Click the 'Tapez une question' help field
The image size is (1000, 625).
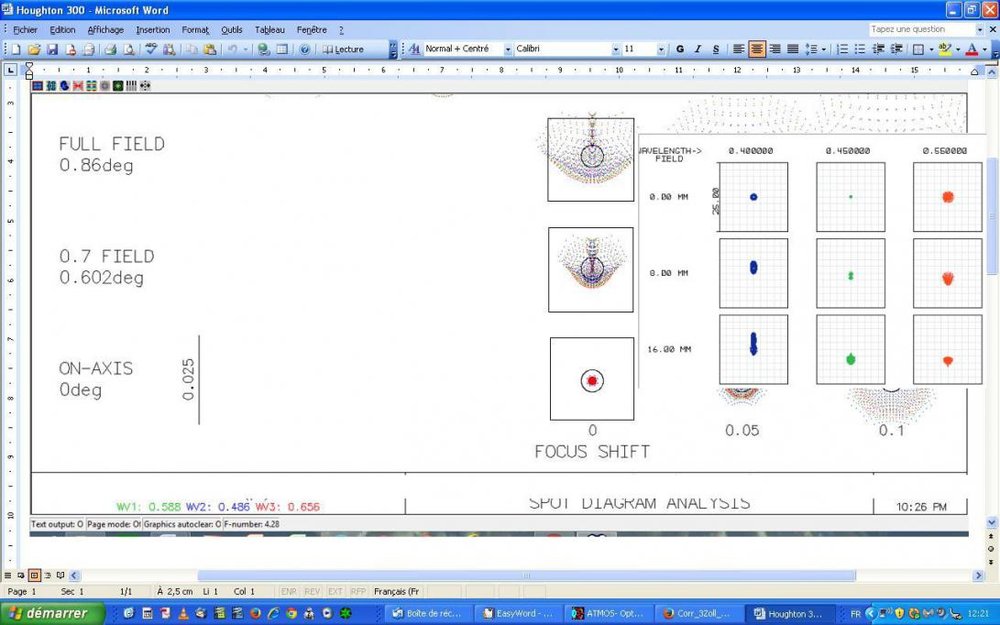tap(922, 29)
